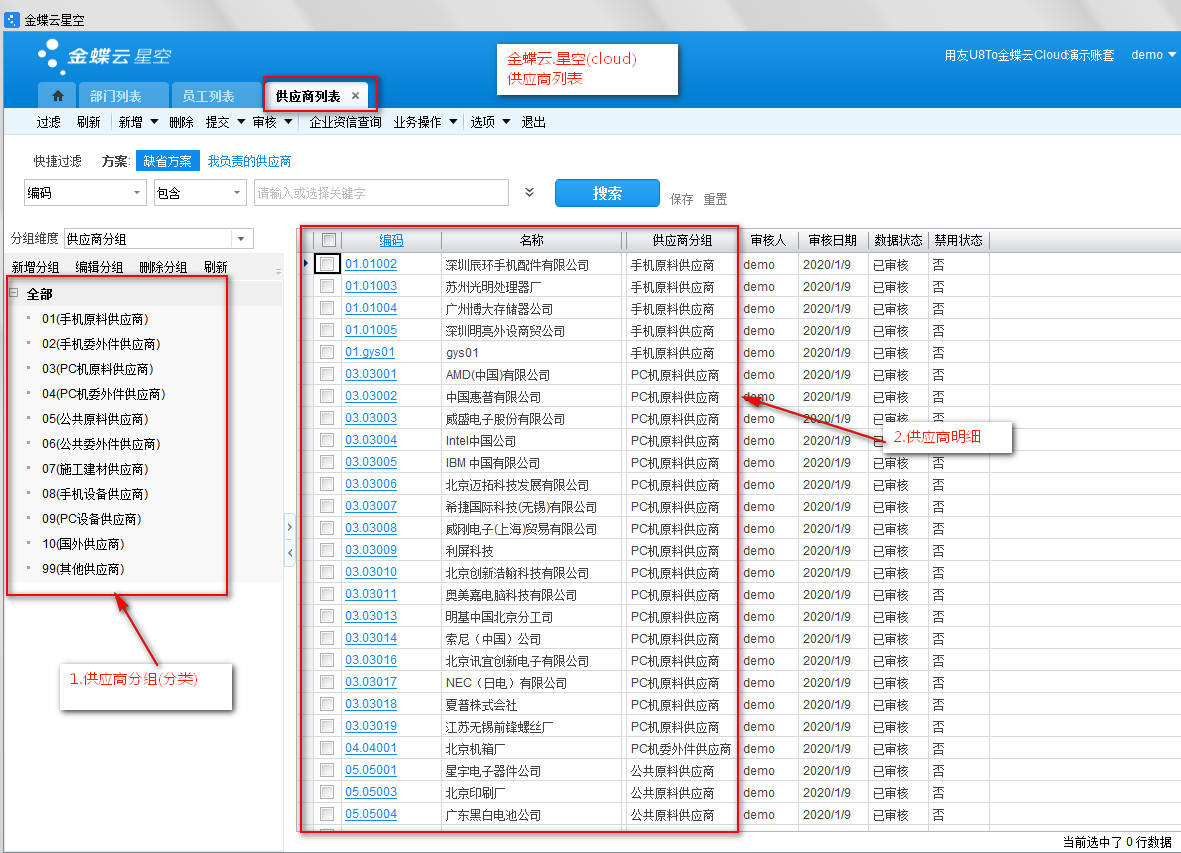The height and width of the screenshot is (853, 1181).
Task: Check the row for 01.01003
Action: coord(327,287)
